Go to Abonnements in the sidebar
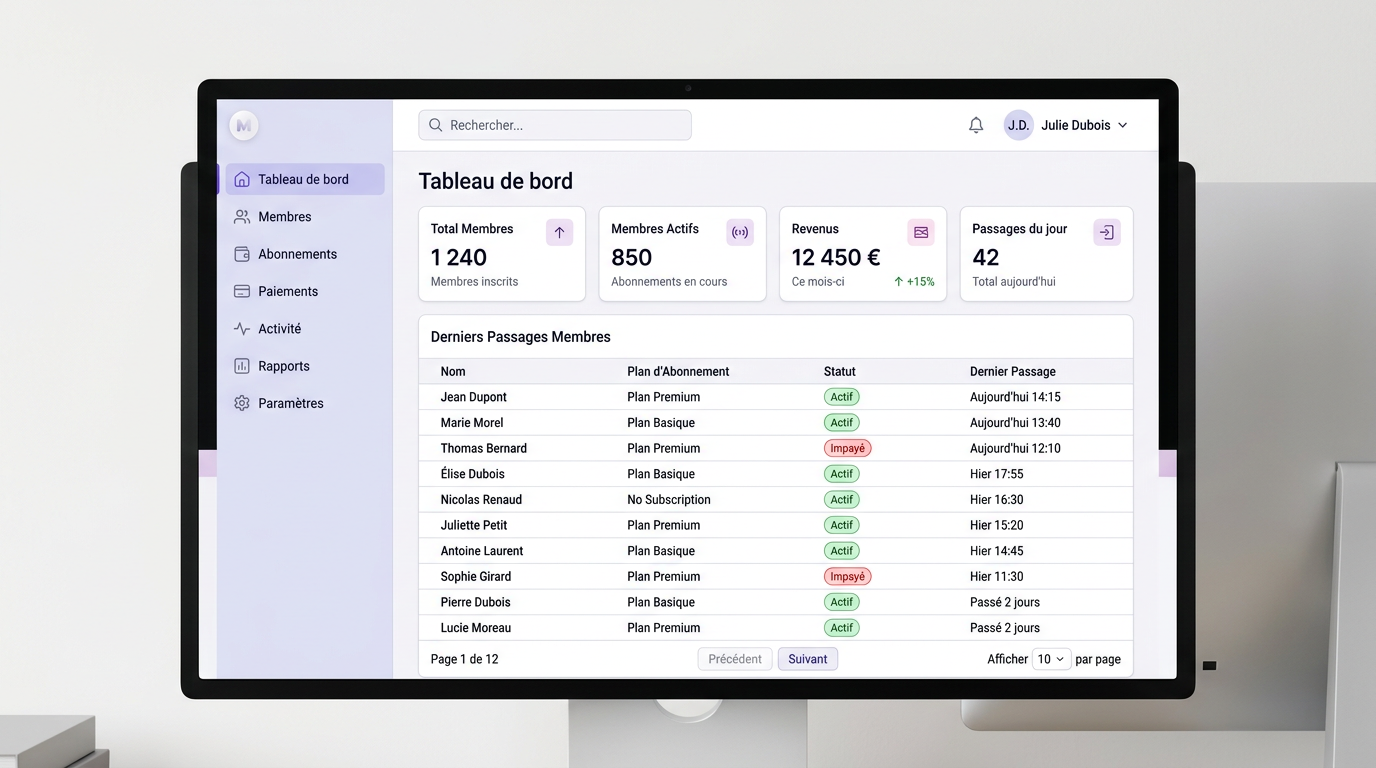 305,254
